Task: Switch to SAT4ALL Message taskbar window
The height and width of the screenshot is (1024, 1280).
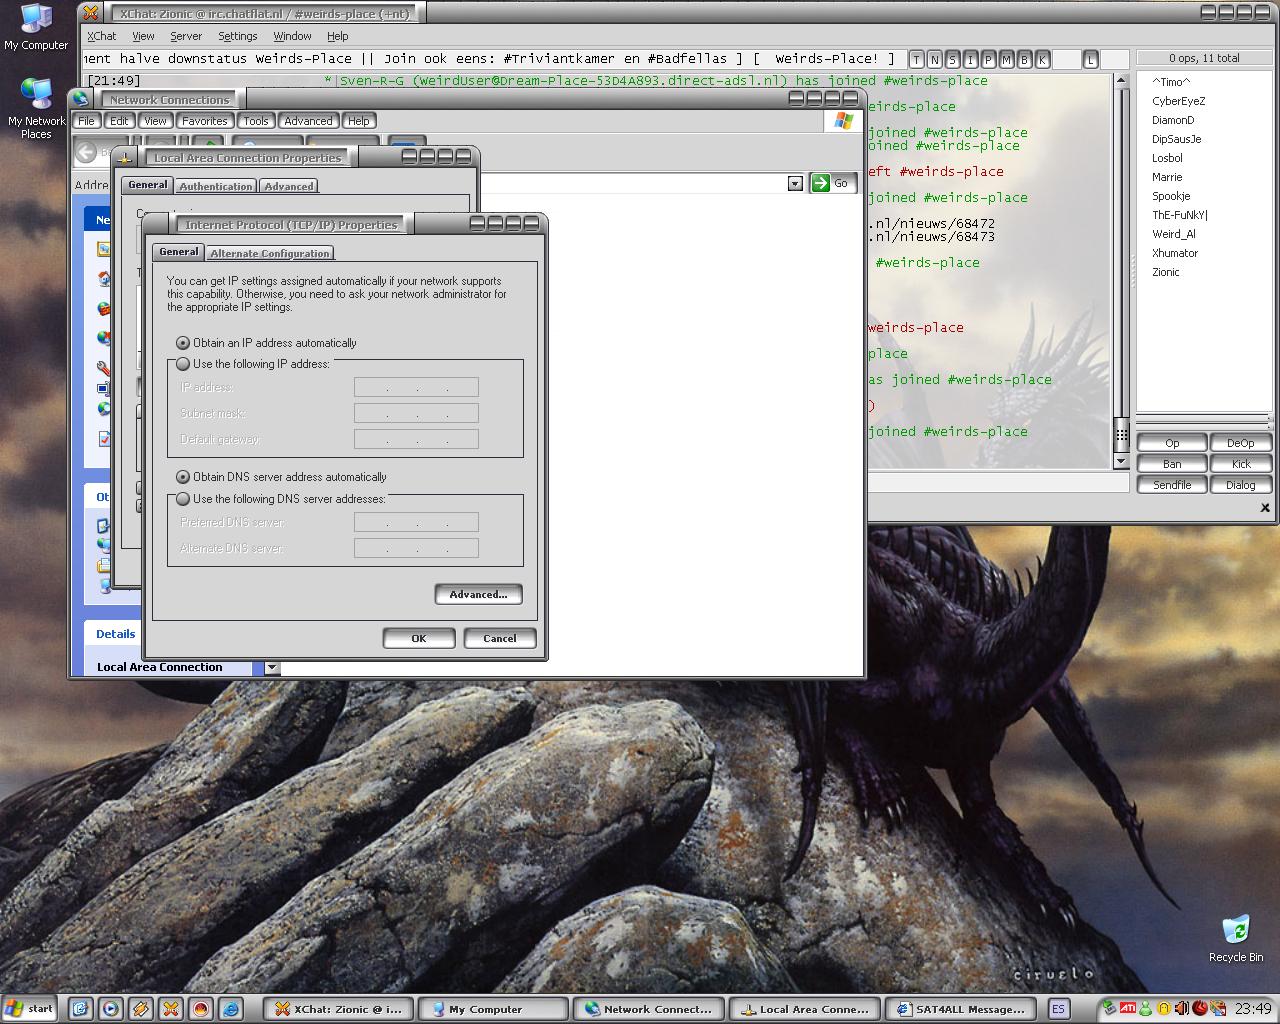Action: pos(962,1009)
